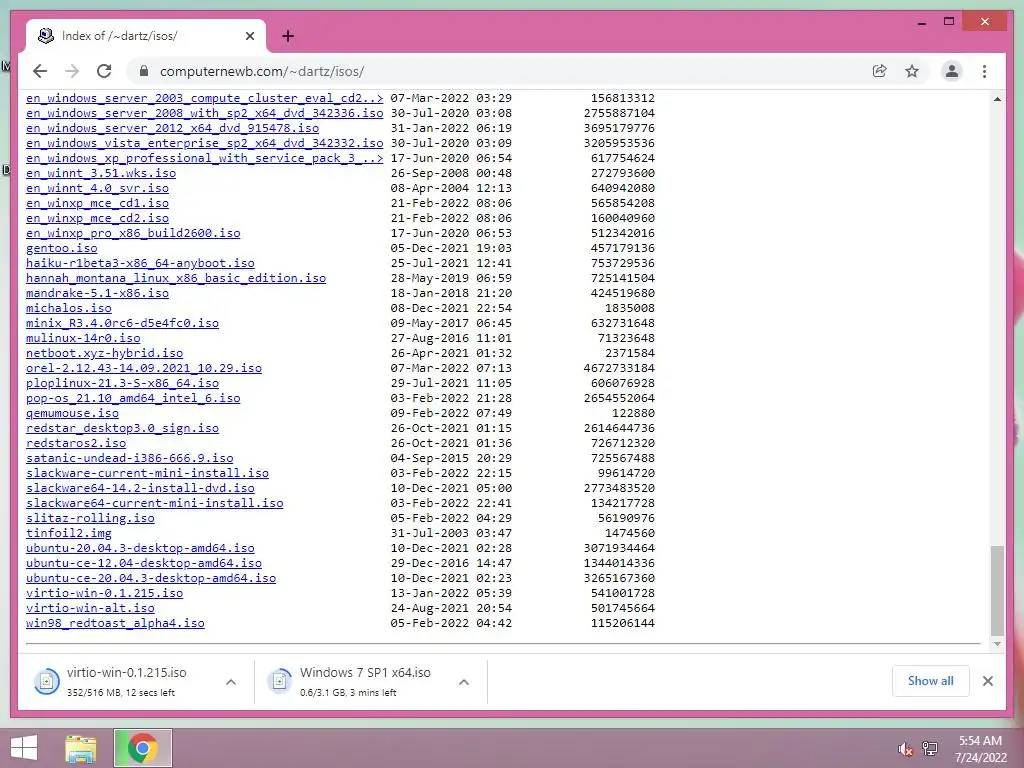1024x768 pixels.
Task: Open the taskbar clock showing 5:54 AM
Action: pos(980,748)
